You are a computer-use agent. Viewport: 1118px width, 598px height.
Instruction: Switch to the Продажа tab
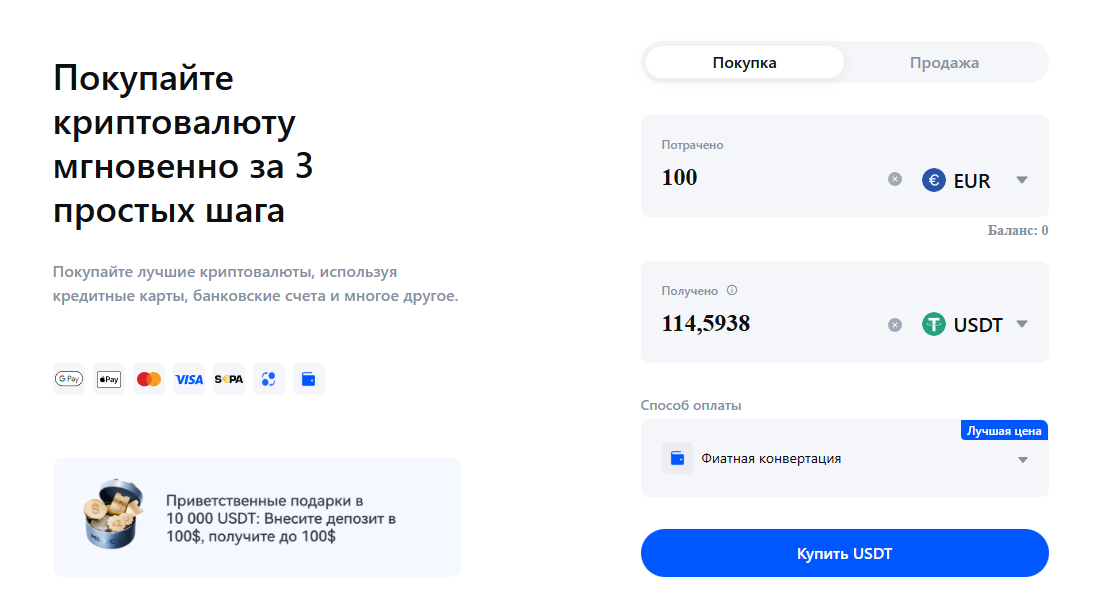tap(944, 61)
